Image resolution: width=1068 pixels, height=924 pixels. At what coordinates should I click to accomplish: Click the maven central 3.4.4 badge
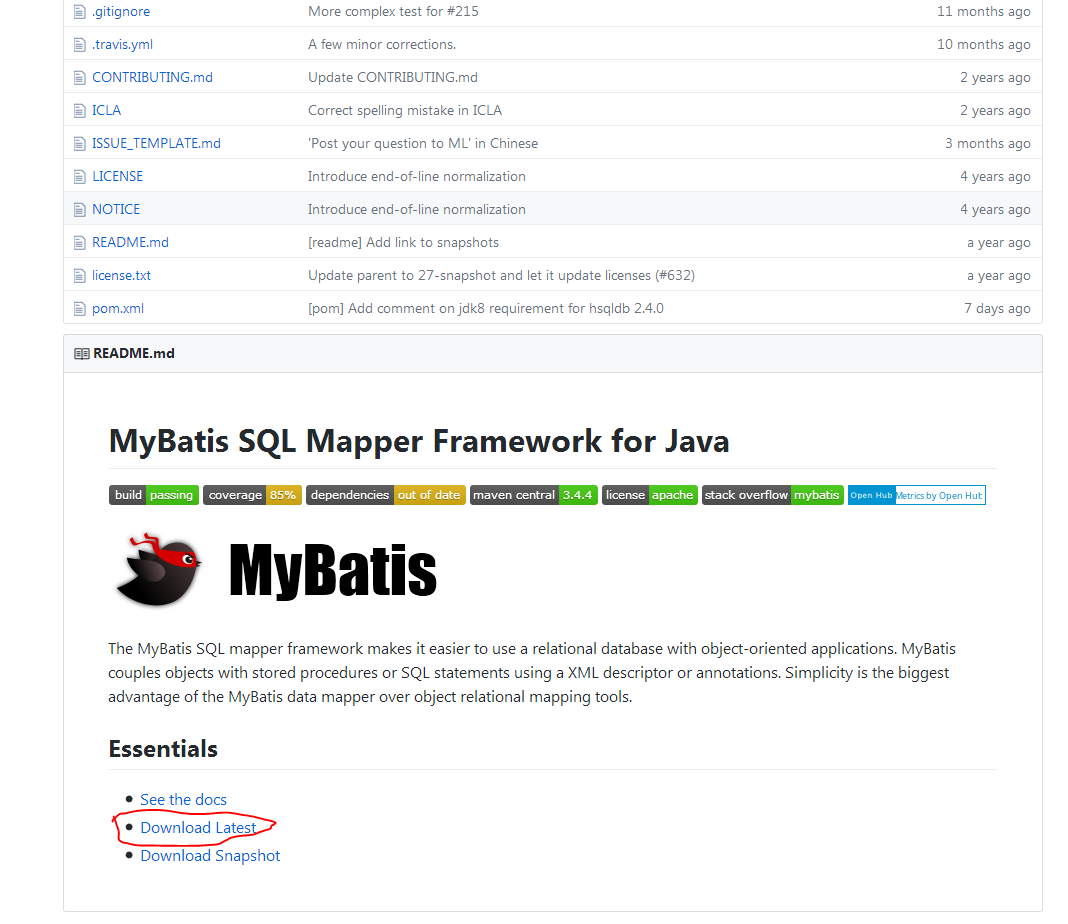point(533,495)
